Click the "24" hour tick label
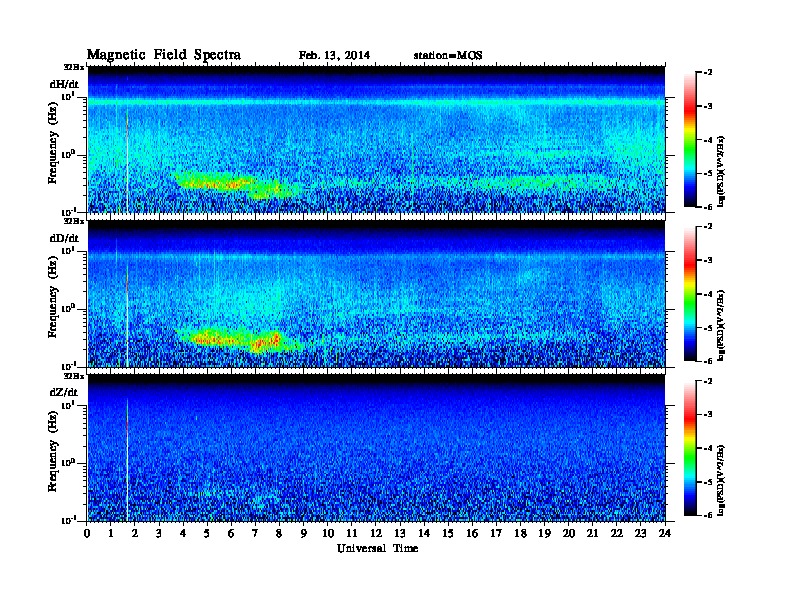This screenshot has height=612, width=792. (x=665, y=533)
